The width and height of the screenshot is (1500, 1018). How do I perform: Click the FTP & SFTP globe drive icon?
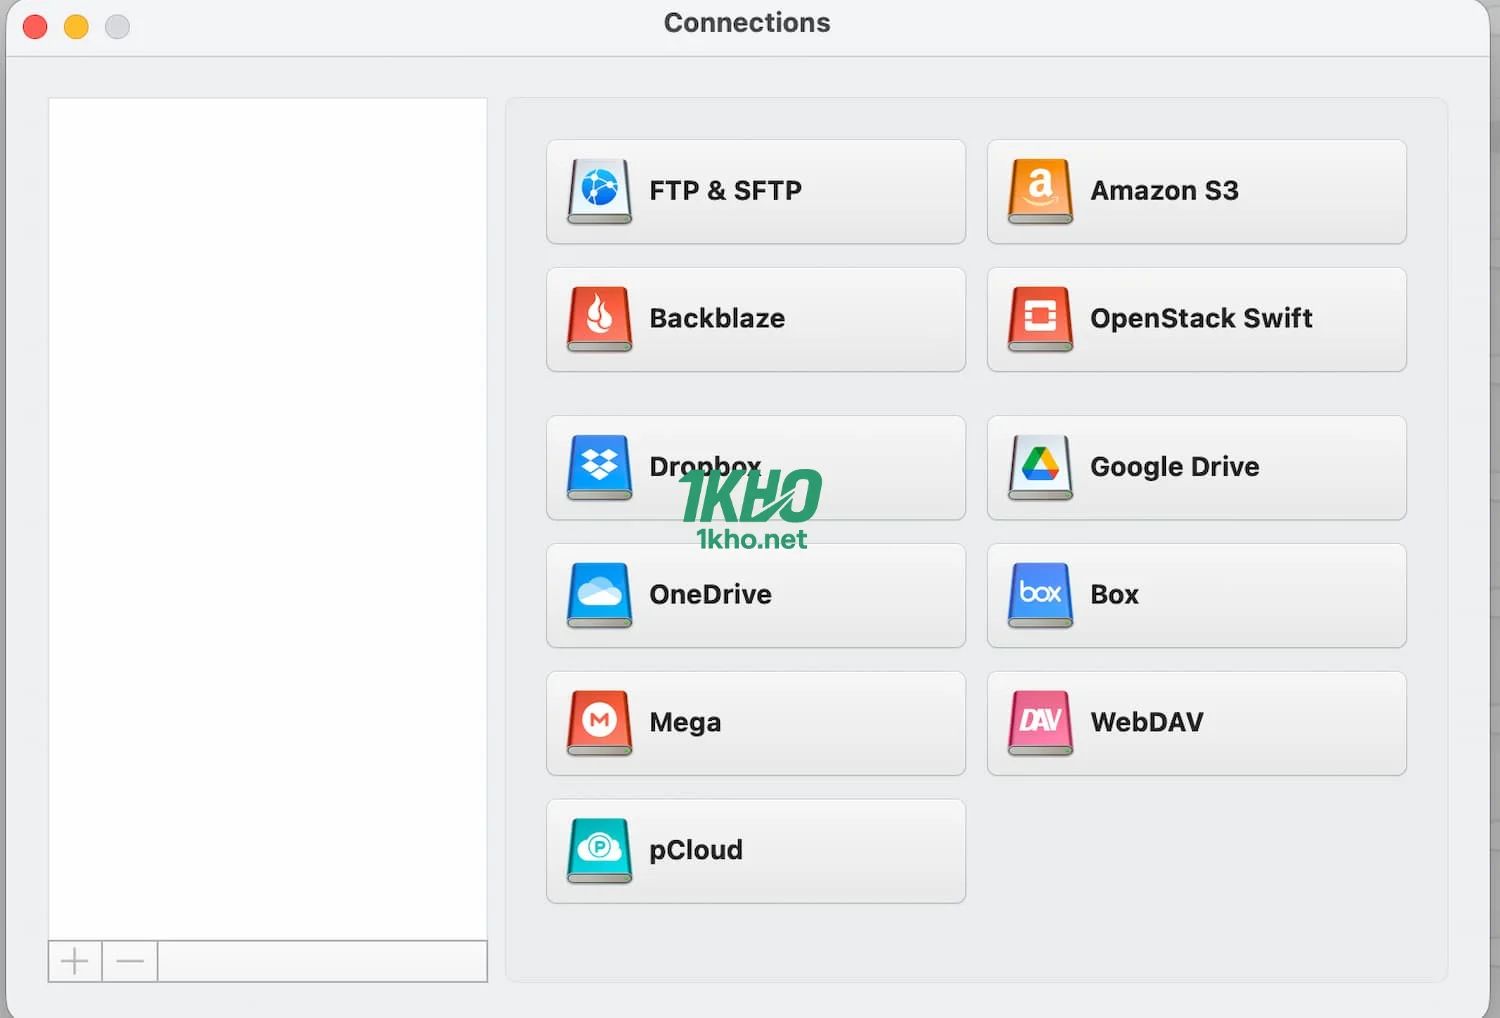click(x=599, y=190)
